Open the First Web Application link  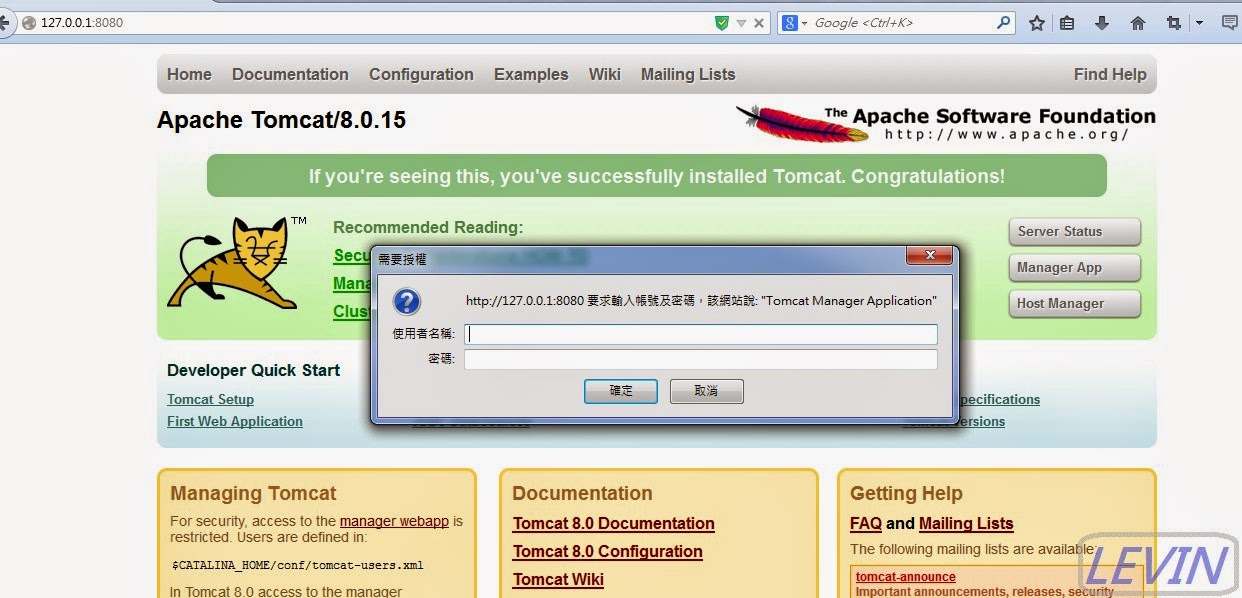tap(235, 421)
